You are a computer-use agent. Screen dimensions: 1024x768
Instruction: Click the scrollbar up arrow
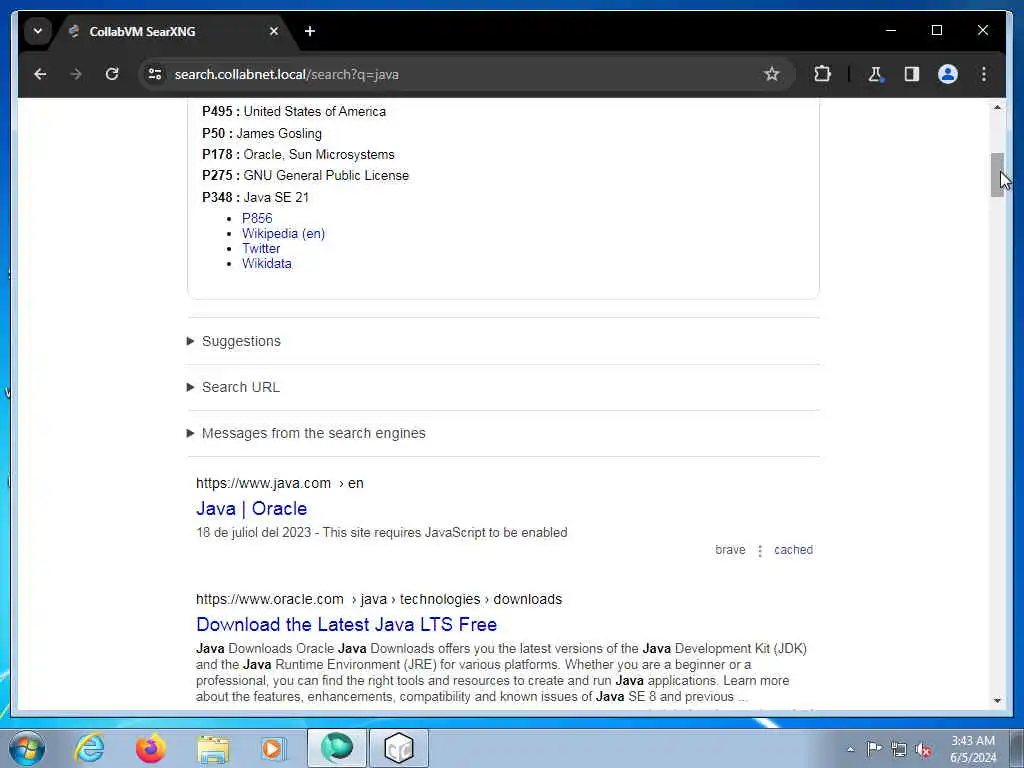point(997,107)
